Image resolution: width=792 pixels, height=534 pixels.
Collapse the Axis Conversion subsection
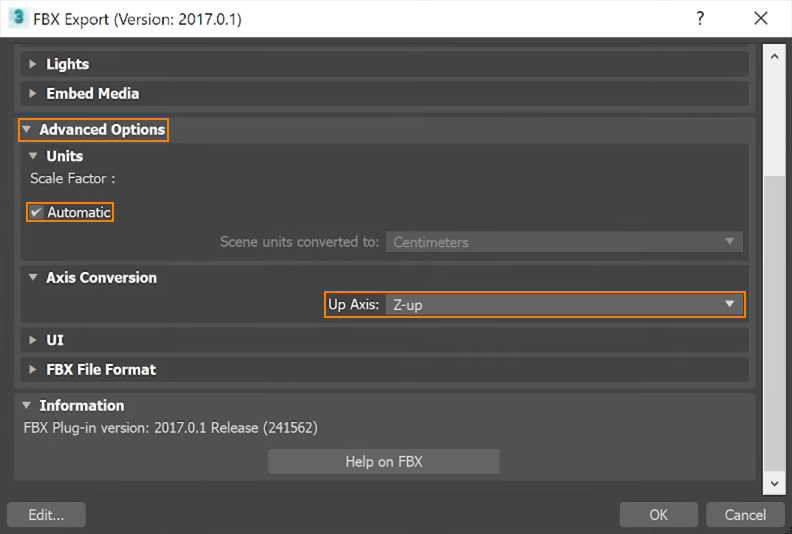click(x=33, y=277)
